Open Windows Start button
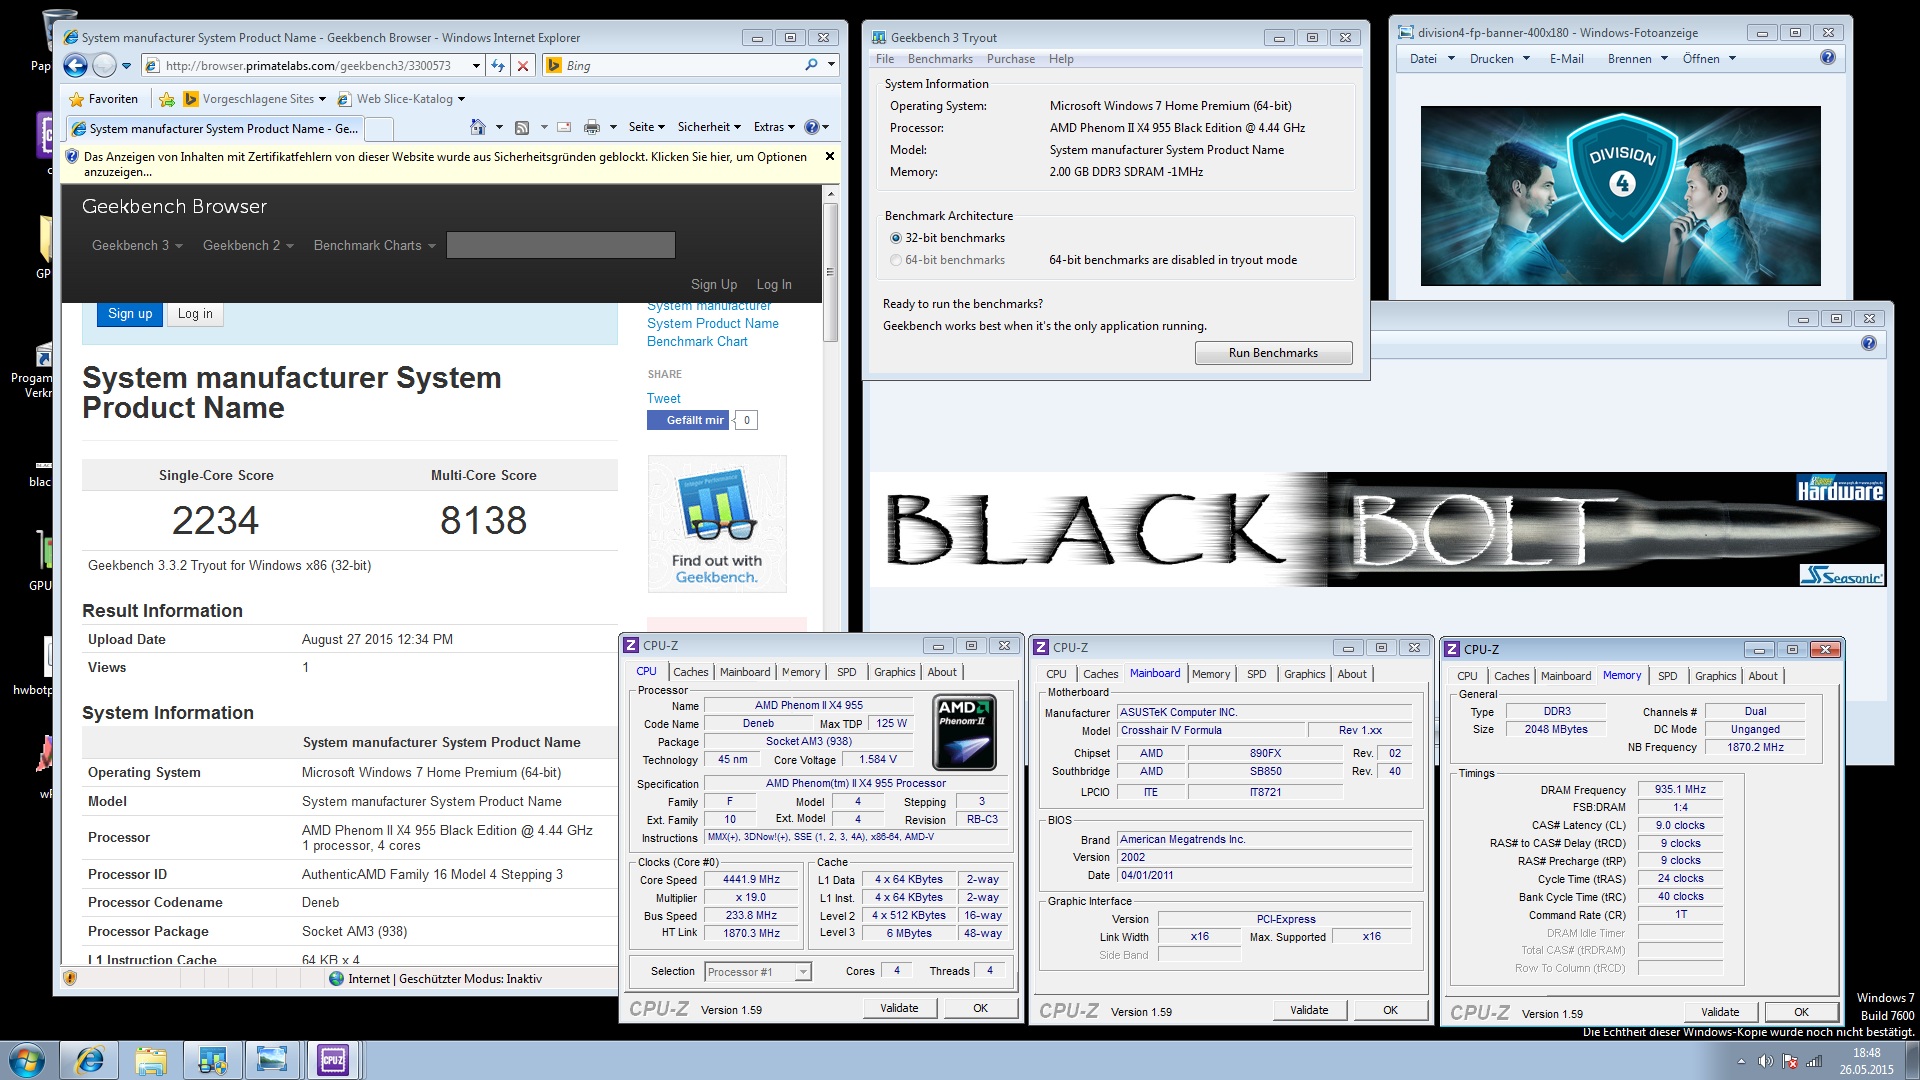 coord(27,1060)
